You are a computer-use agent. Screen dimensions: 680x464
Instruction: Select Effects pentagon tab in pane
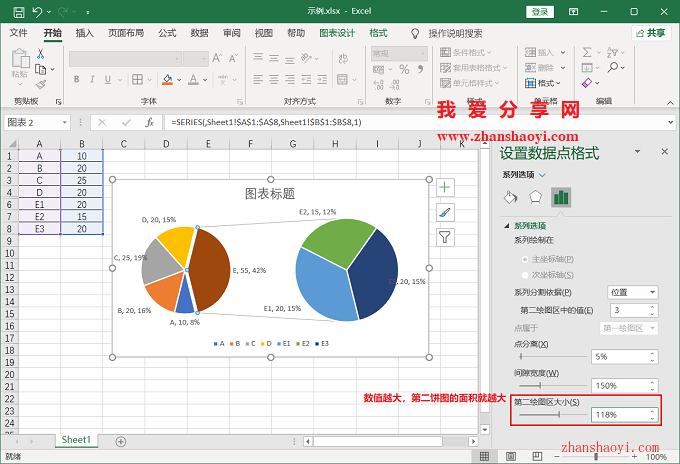536,197
